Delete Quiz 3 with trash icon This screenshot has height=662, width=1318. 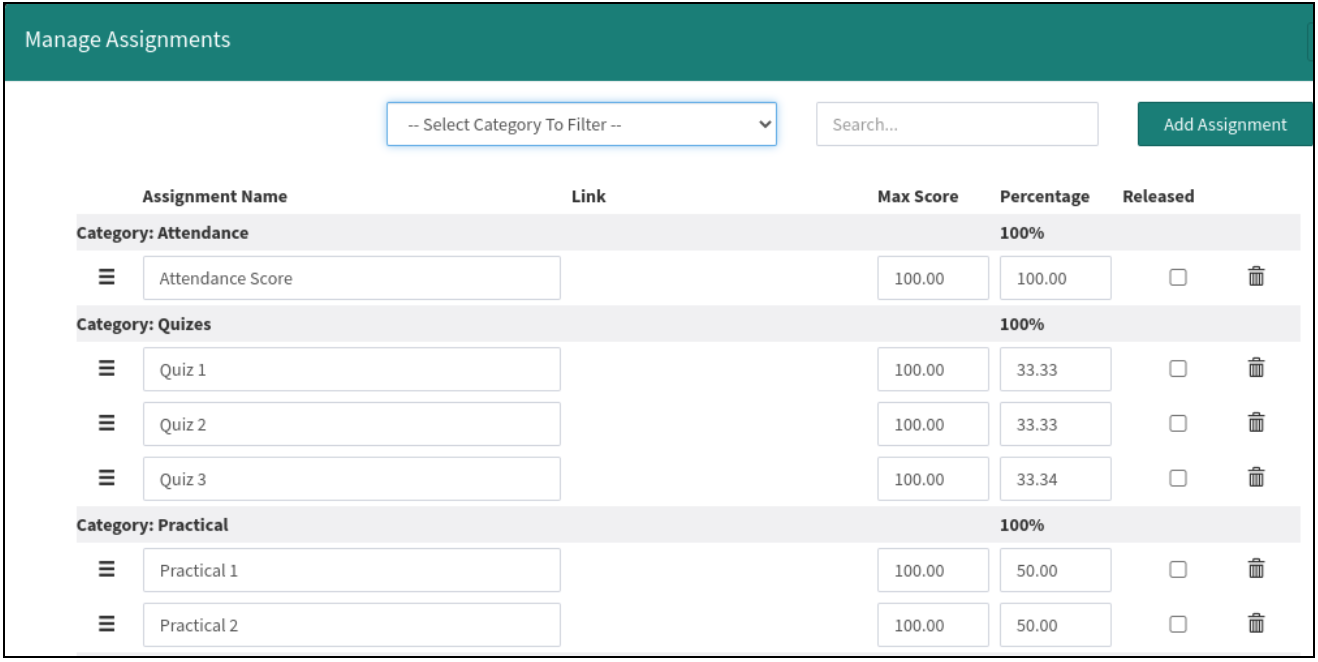coord(1257,478)
